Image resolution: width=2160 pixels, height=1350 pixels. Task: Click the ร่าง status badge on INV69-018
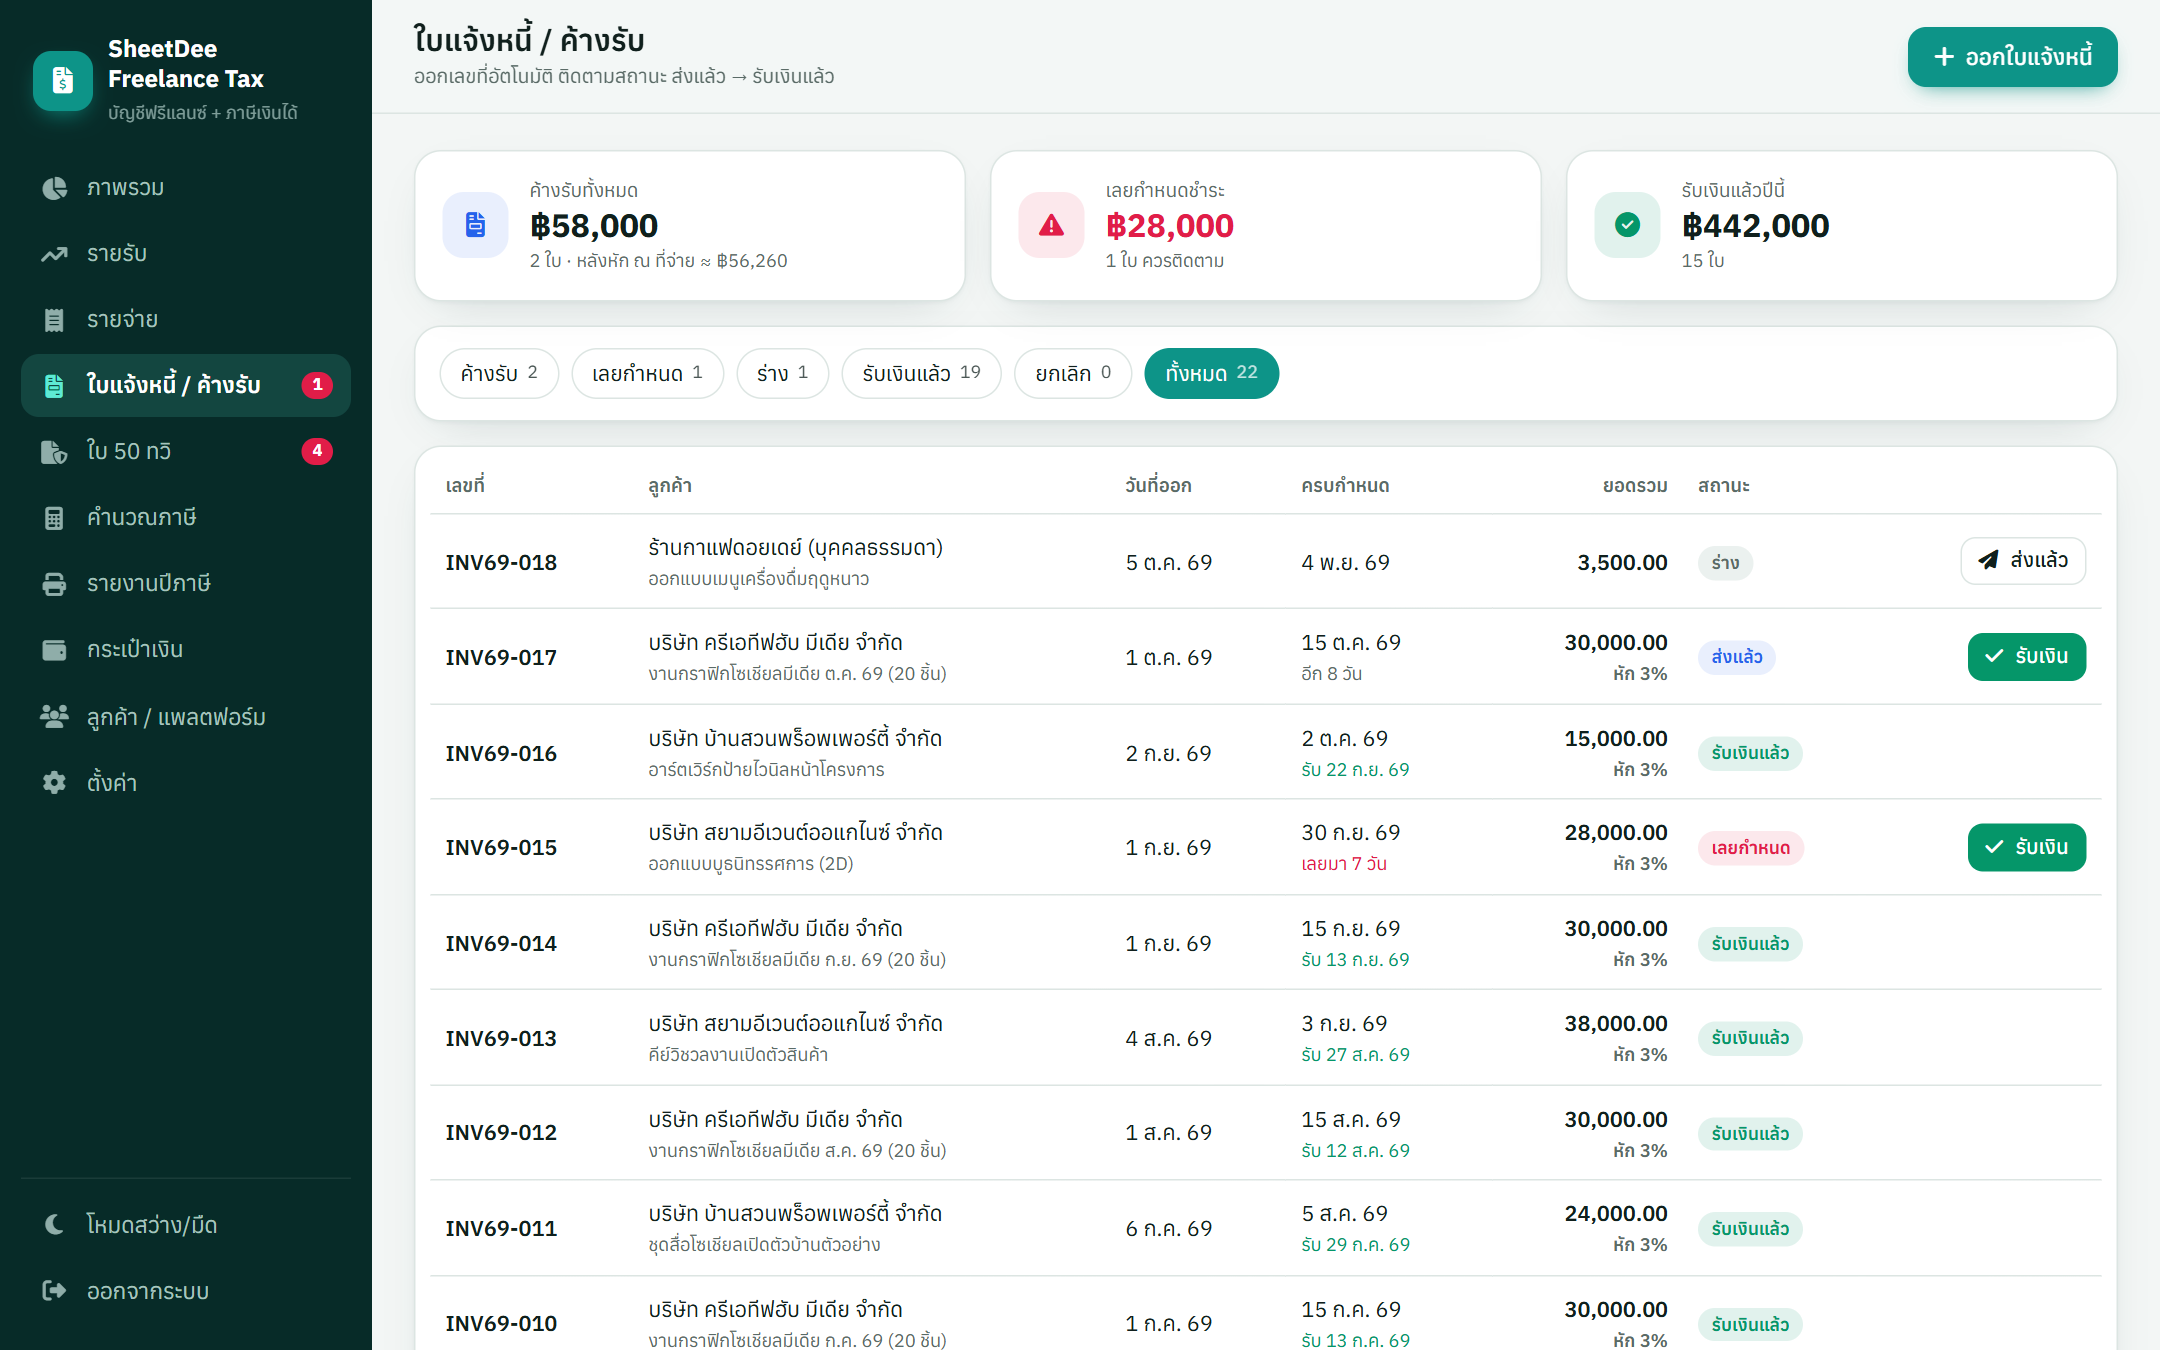click(1726, 563)
